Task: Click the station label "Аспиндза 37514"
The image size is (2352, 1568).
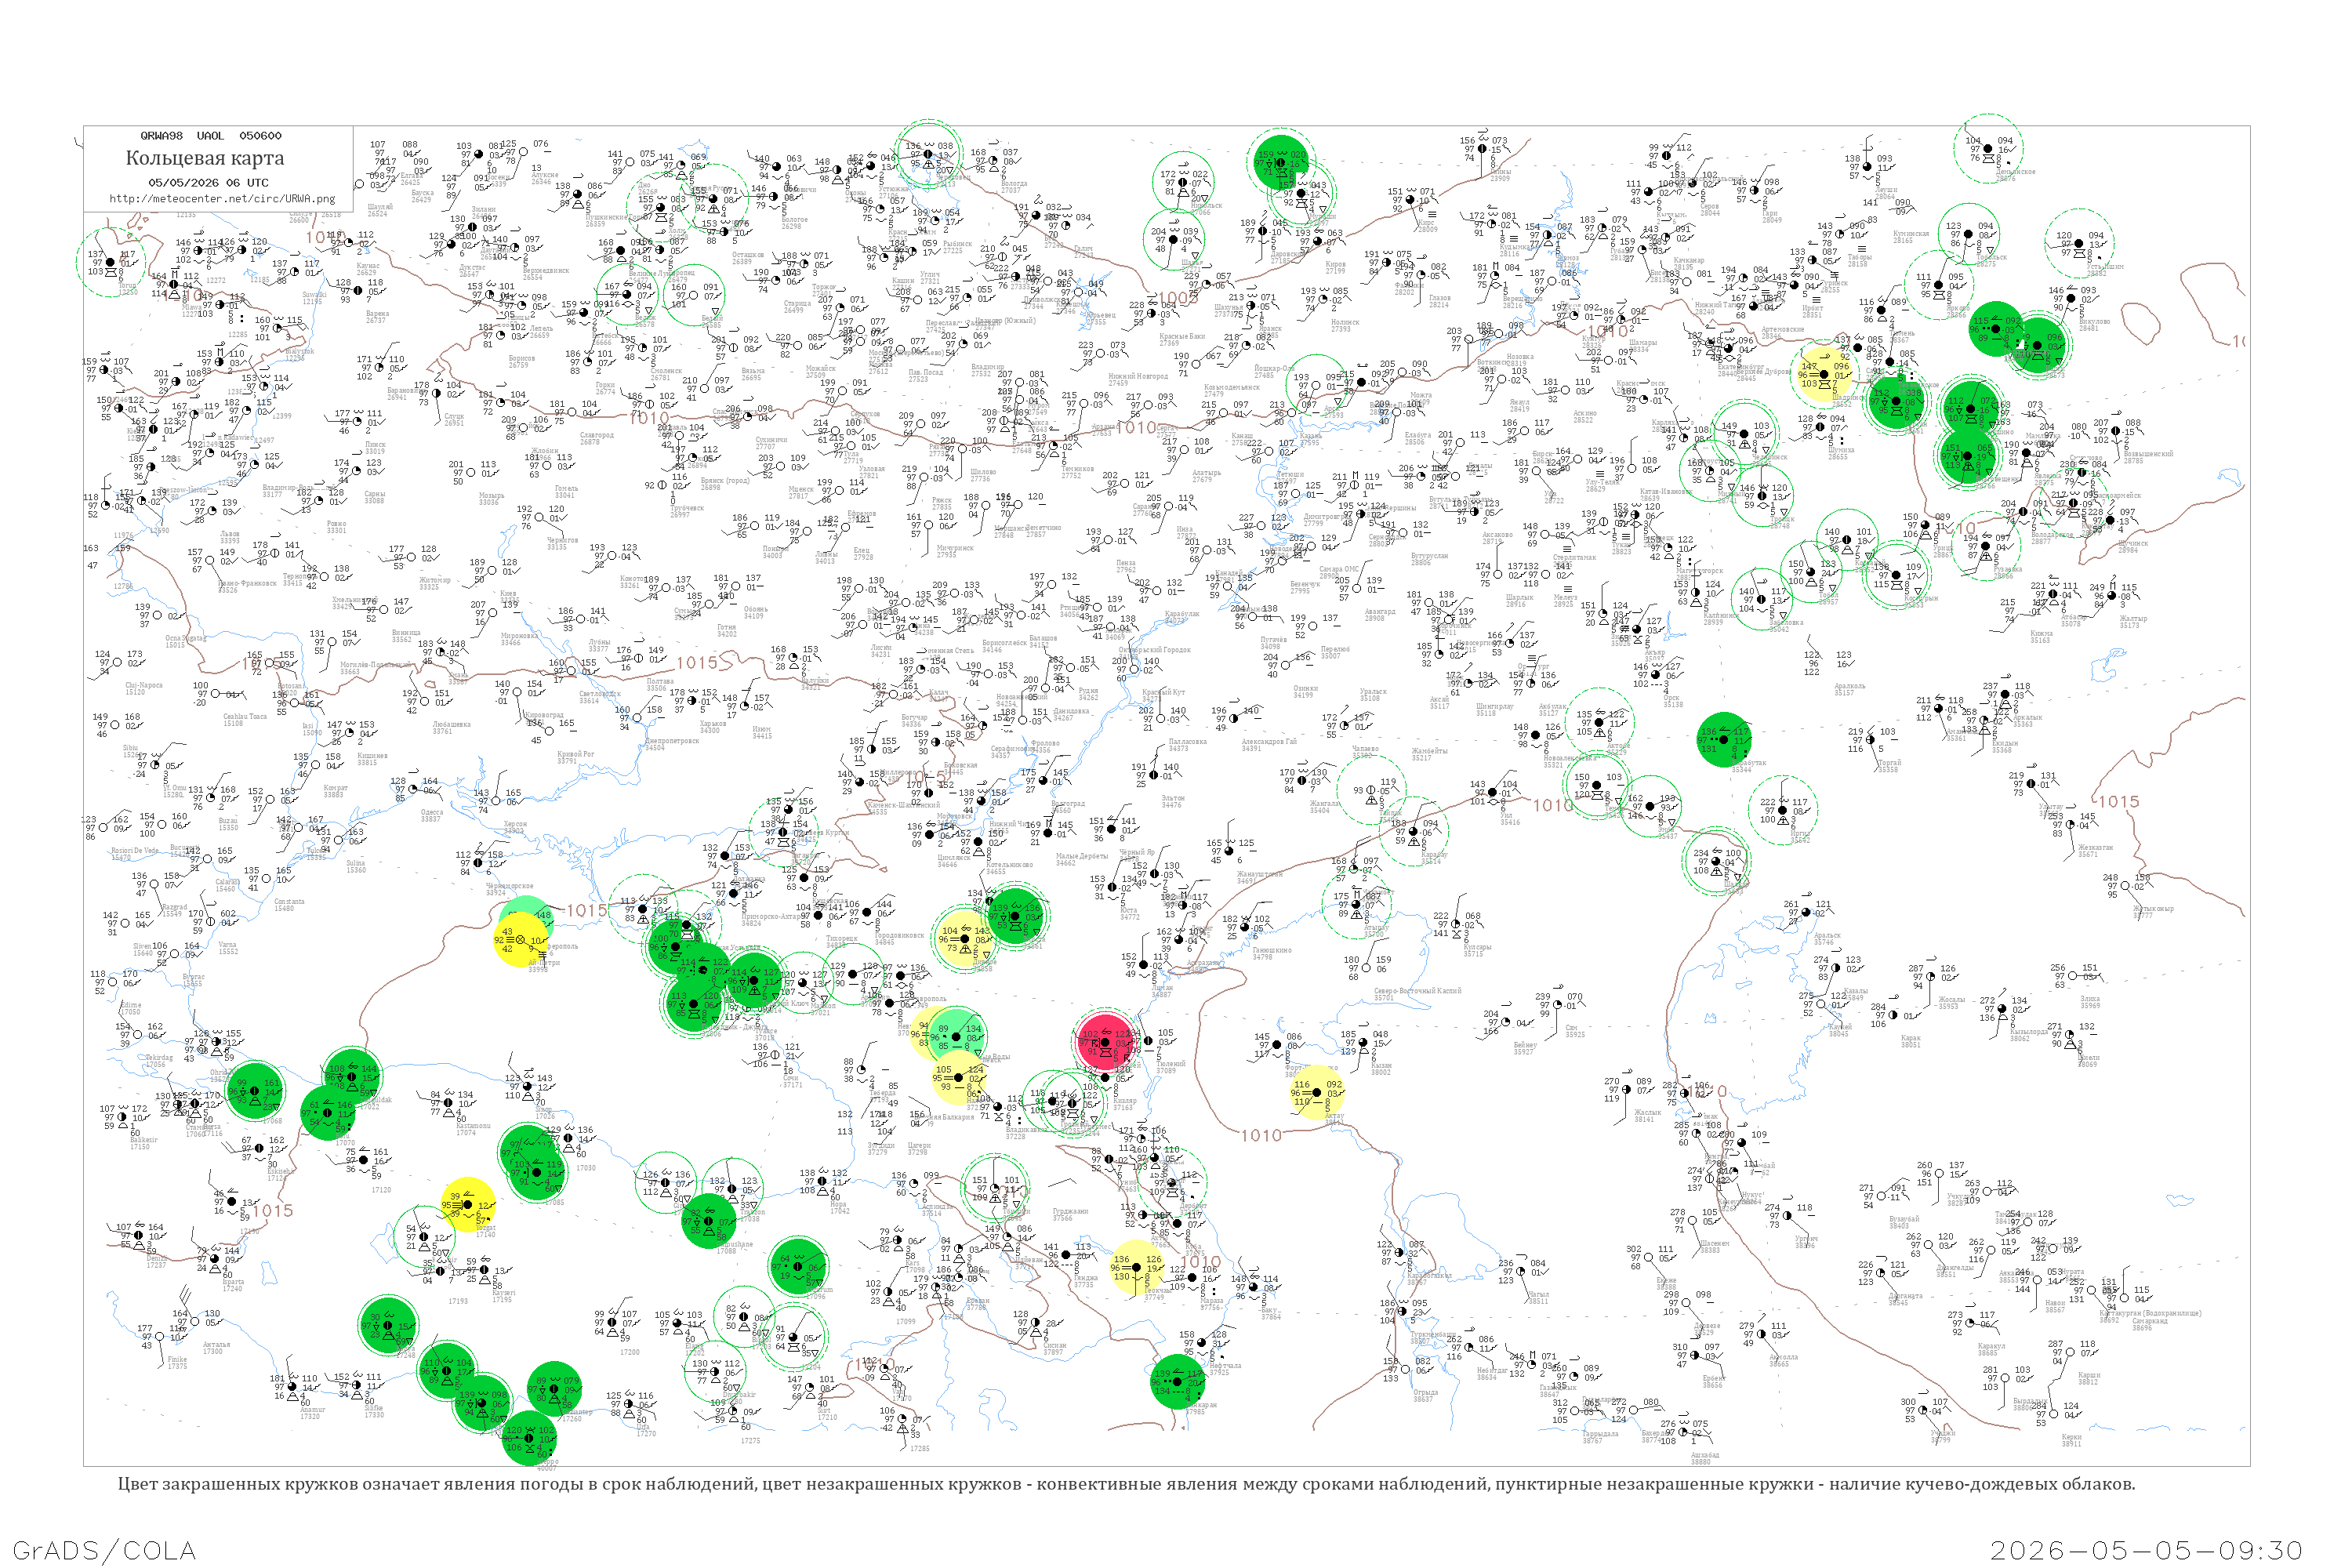Action: 937,1210
